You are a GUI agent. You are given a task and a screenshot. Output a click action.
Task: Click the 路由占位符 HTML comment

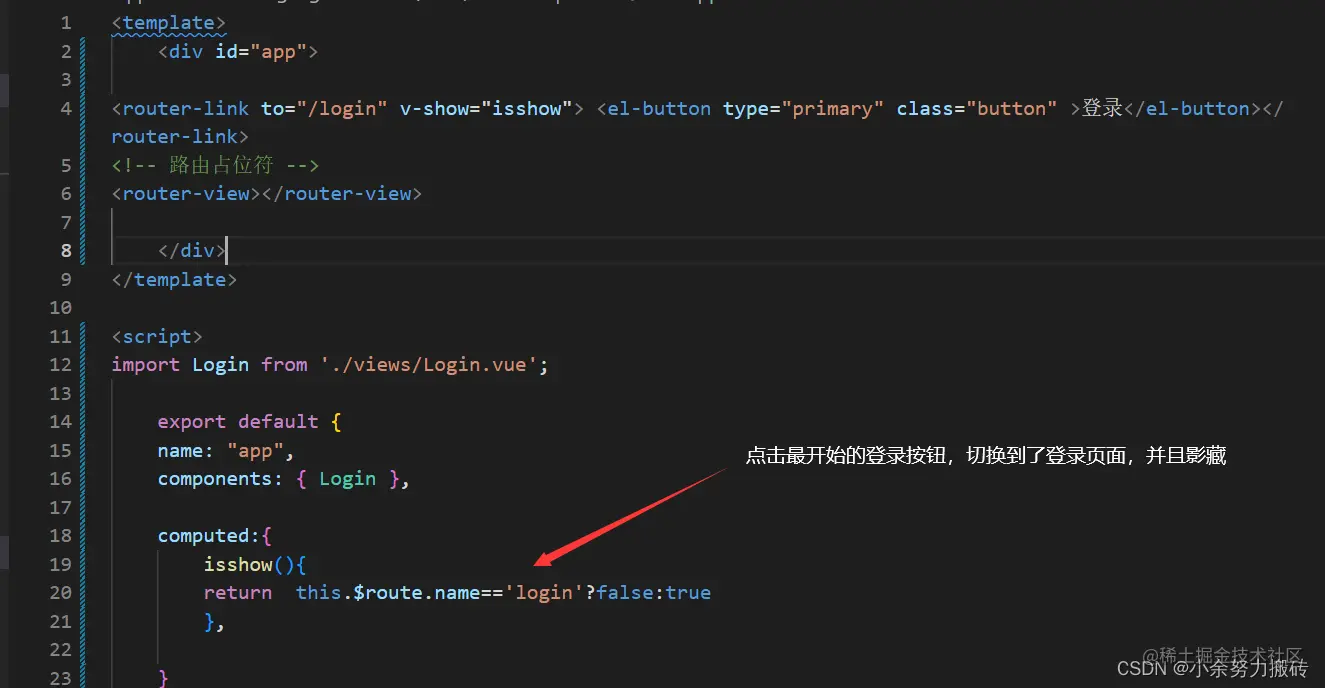215,165
